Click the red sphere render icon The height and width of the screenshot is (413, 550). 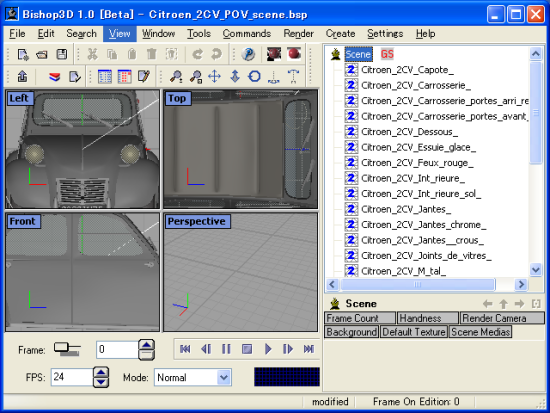point(294,54)
